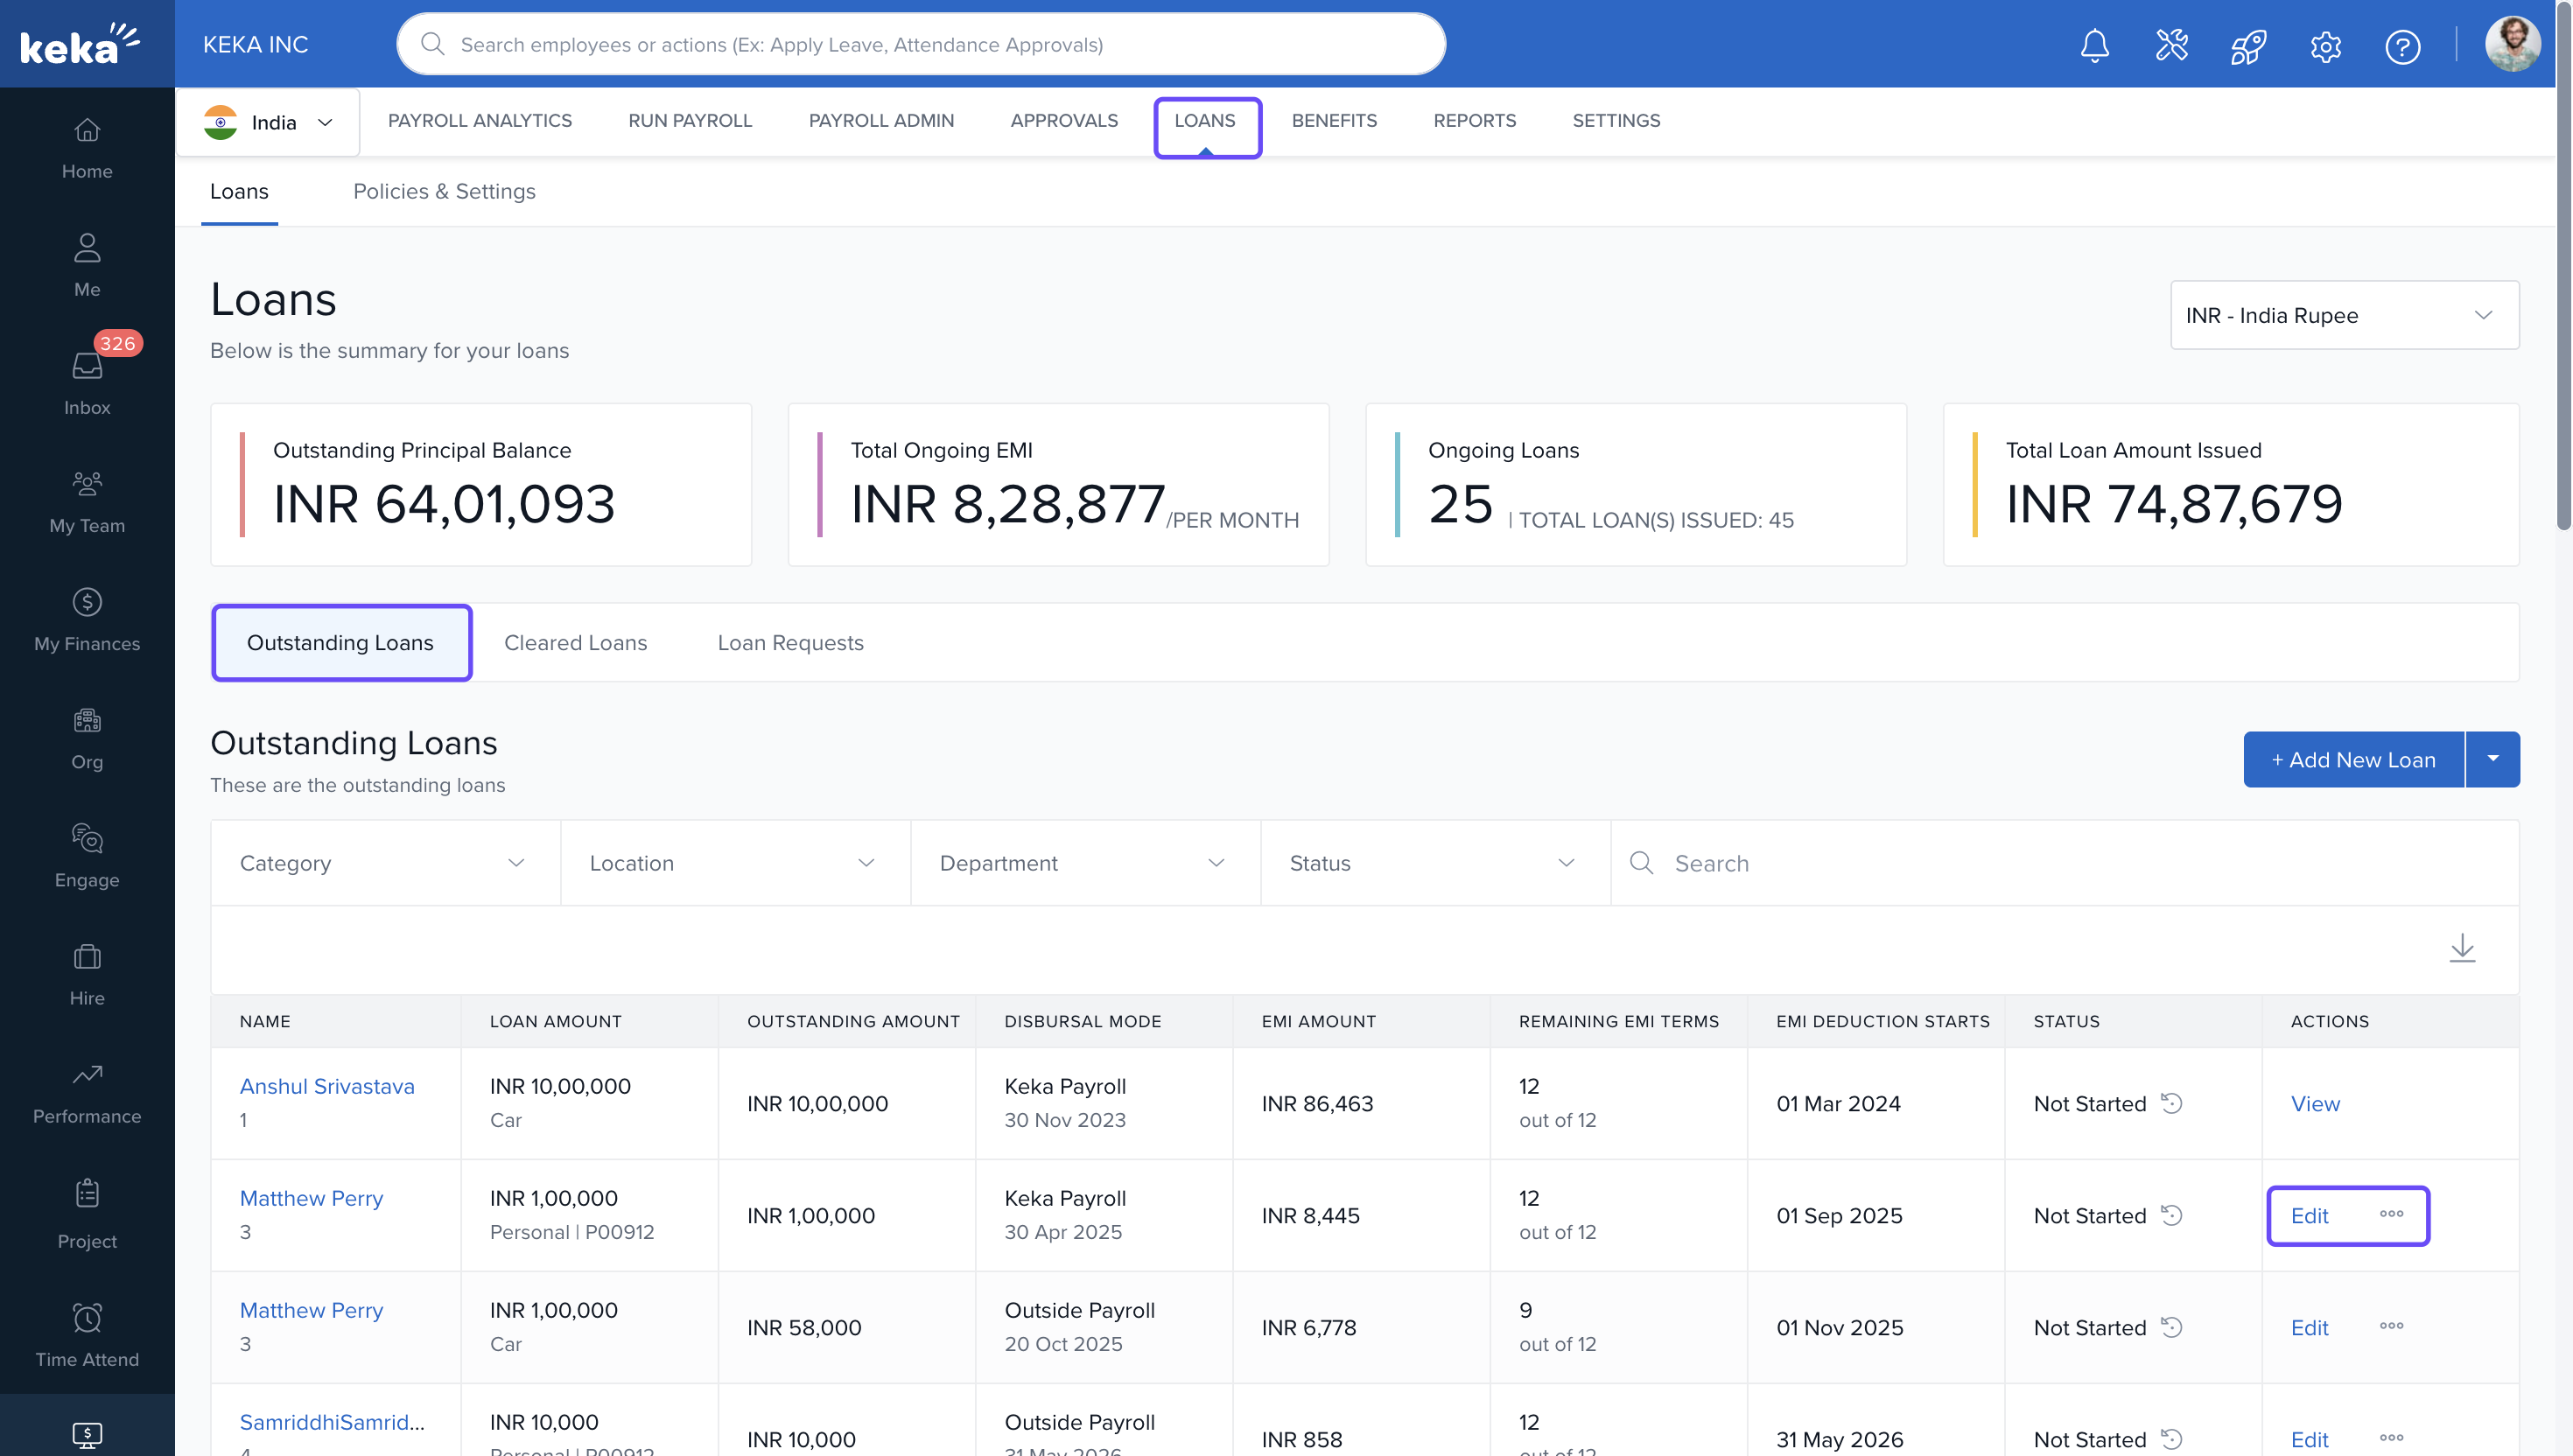Click the rocket icon in header

pyautogui.click(x=2248, y=45)
